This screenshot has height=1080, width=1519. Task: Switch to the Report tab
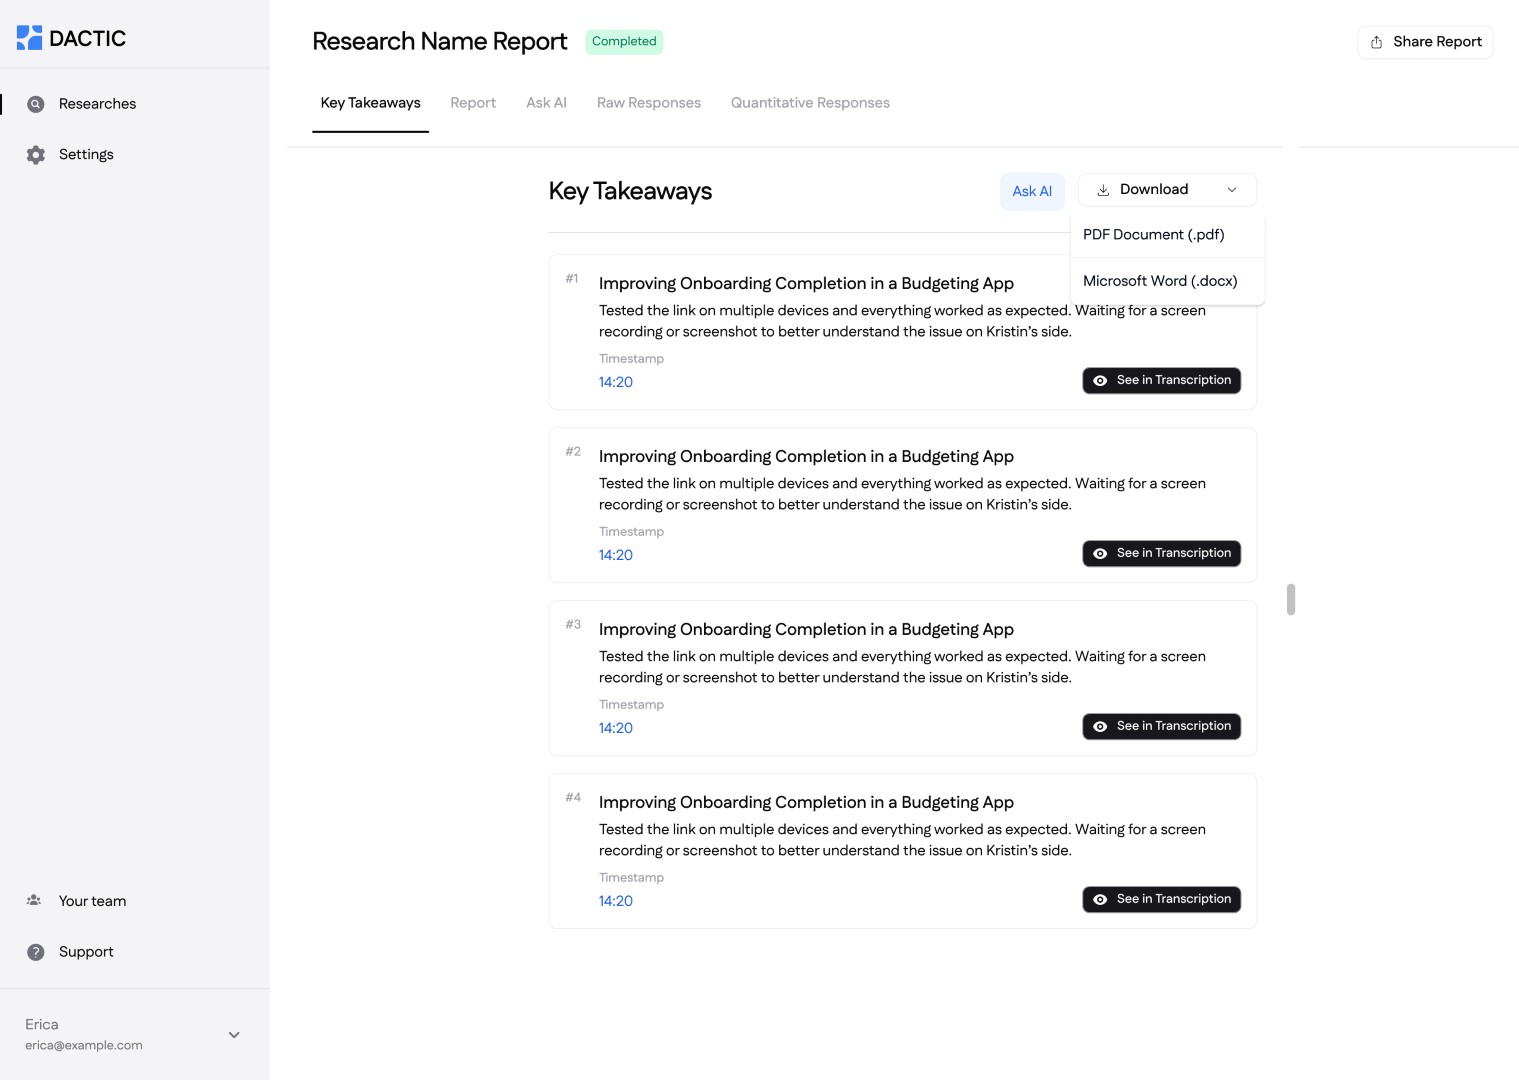click(x=473, y=103)
